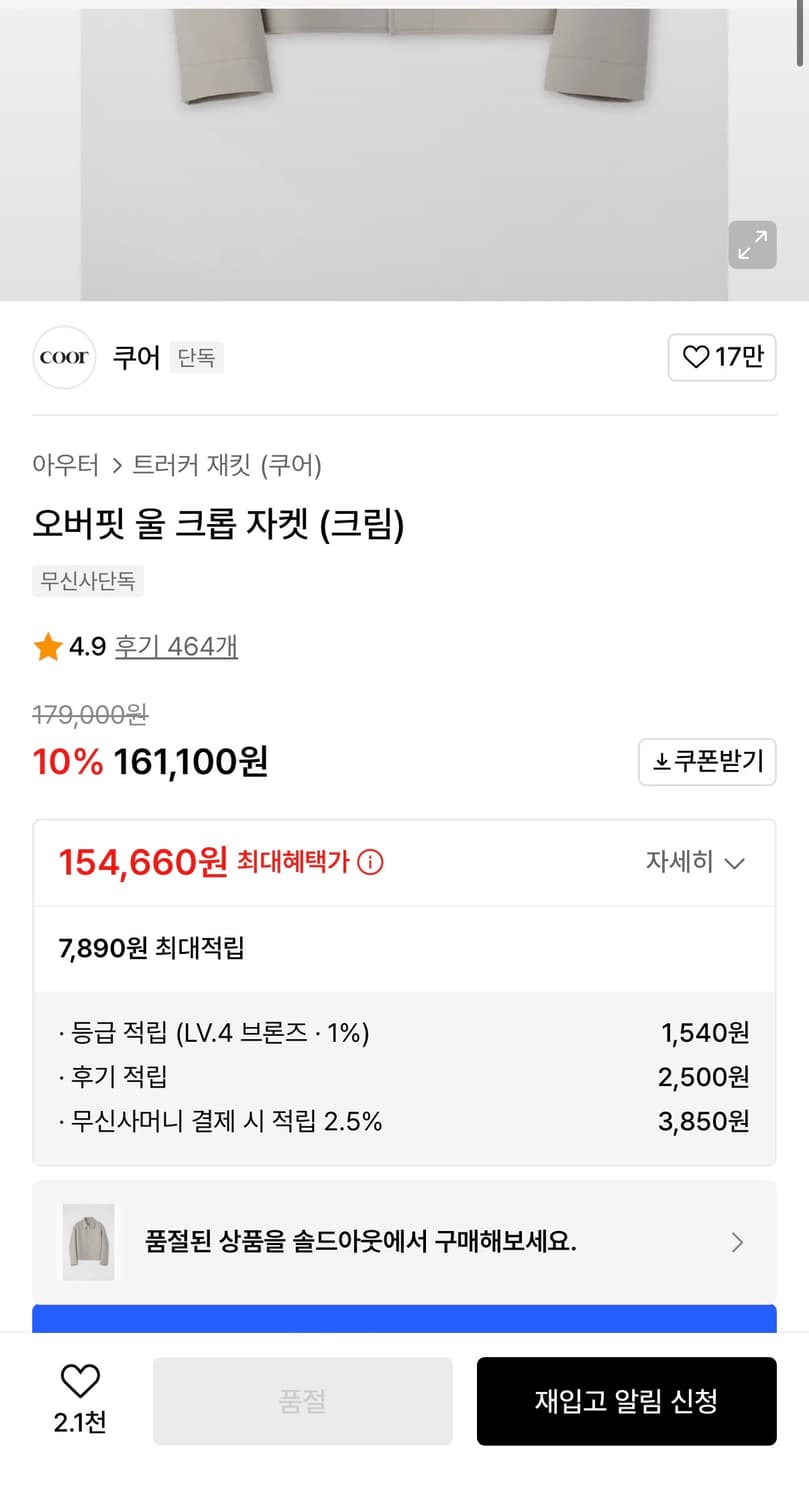
Task: Open the coor brand logo circle
Action: (64, 357)
